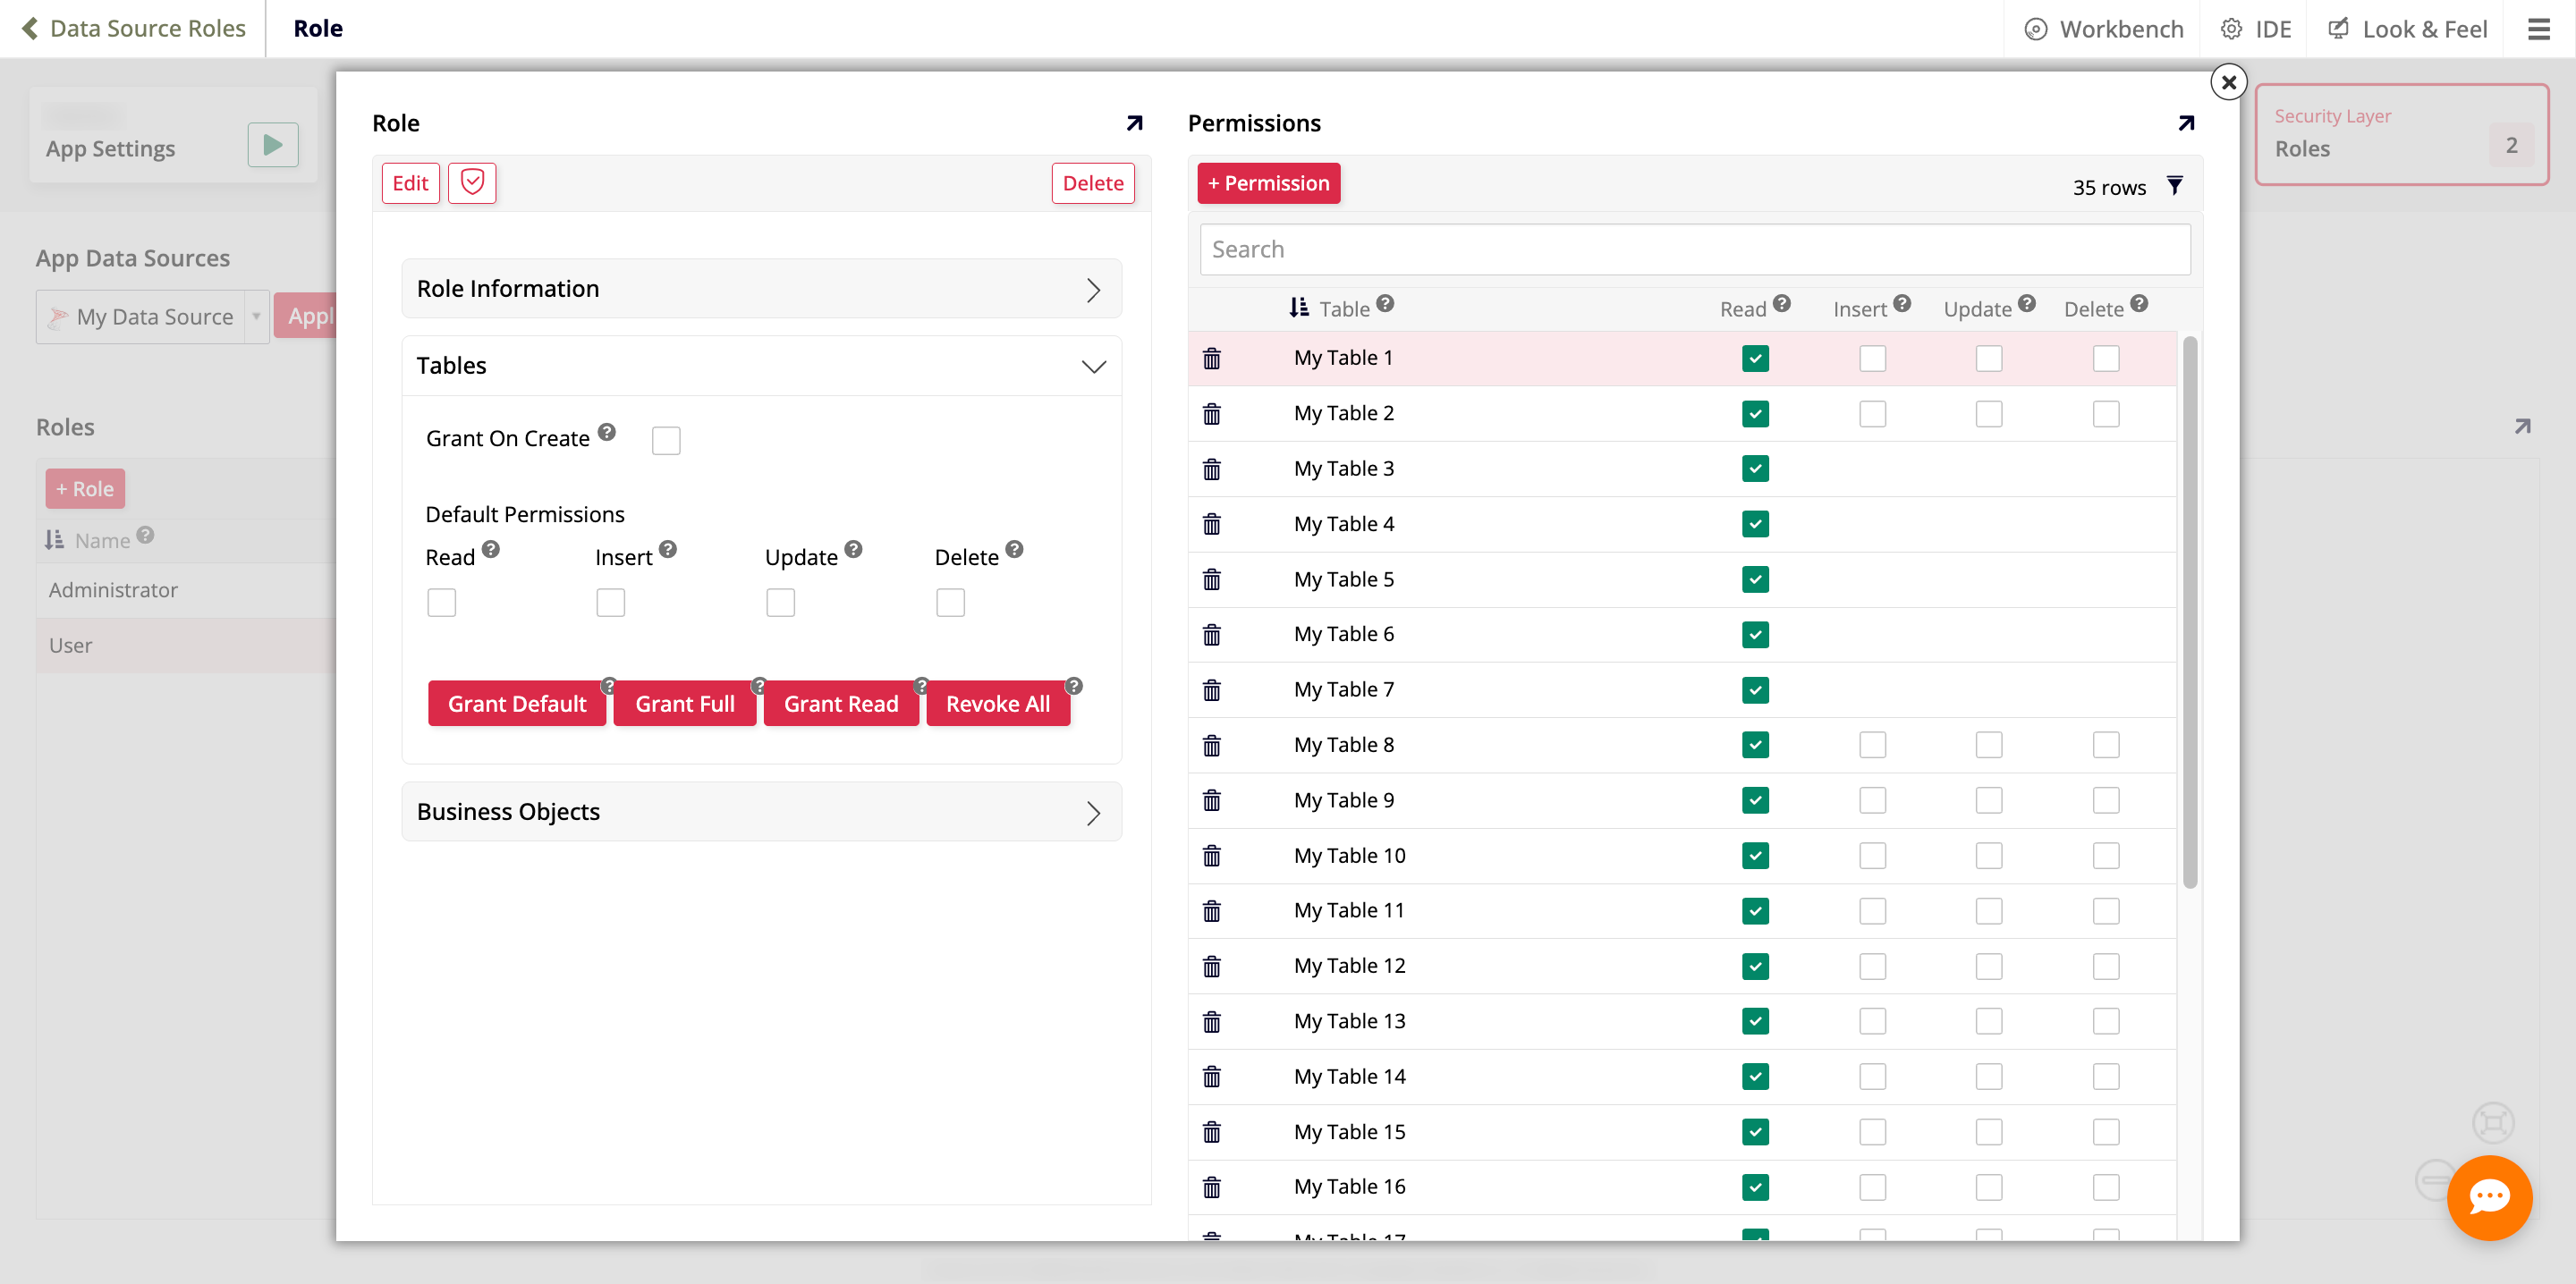Expand the Business Objects section
The image size is (2576, 1284).
761,812
